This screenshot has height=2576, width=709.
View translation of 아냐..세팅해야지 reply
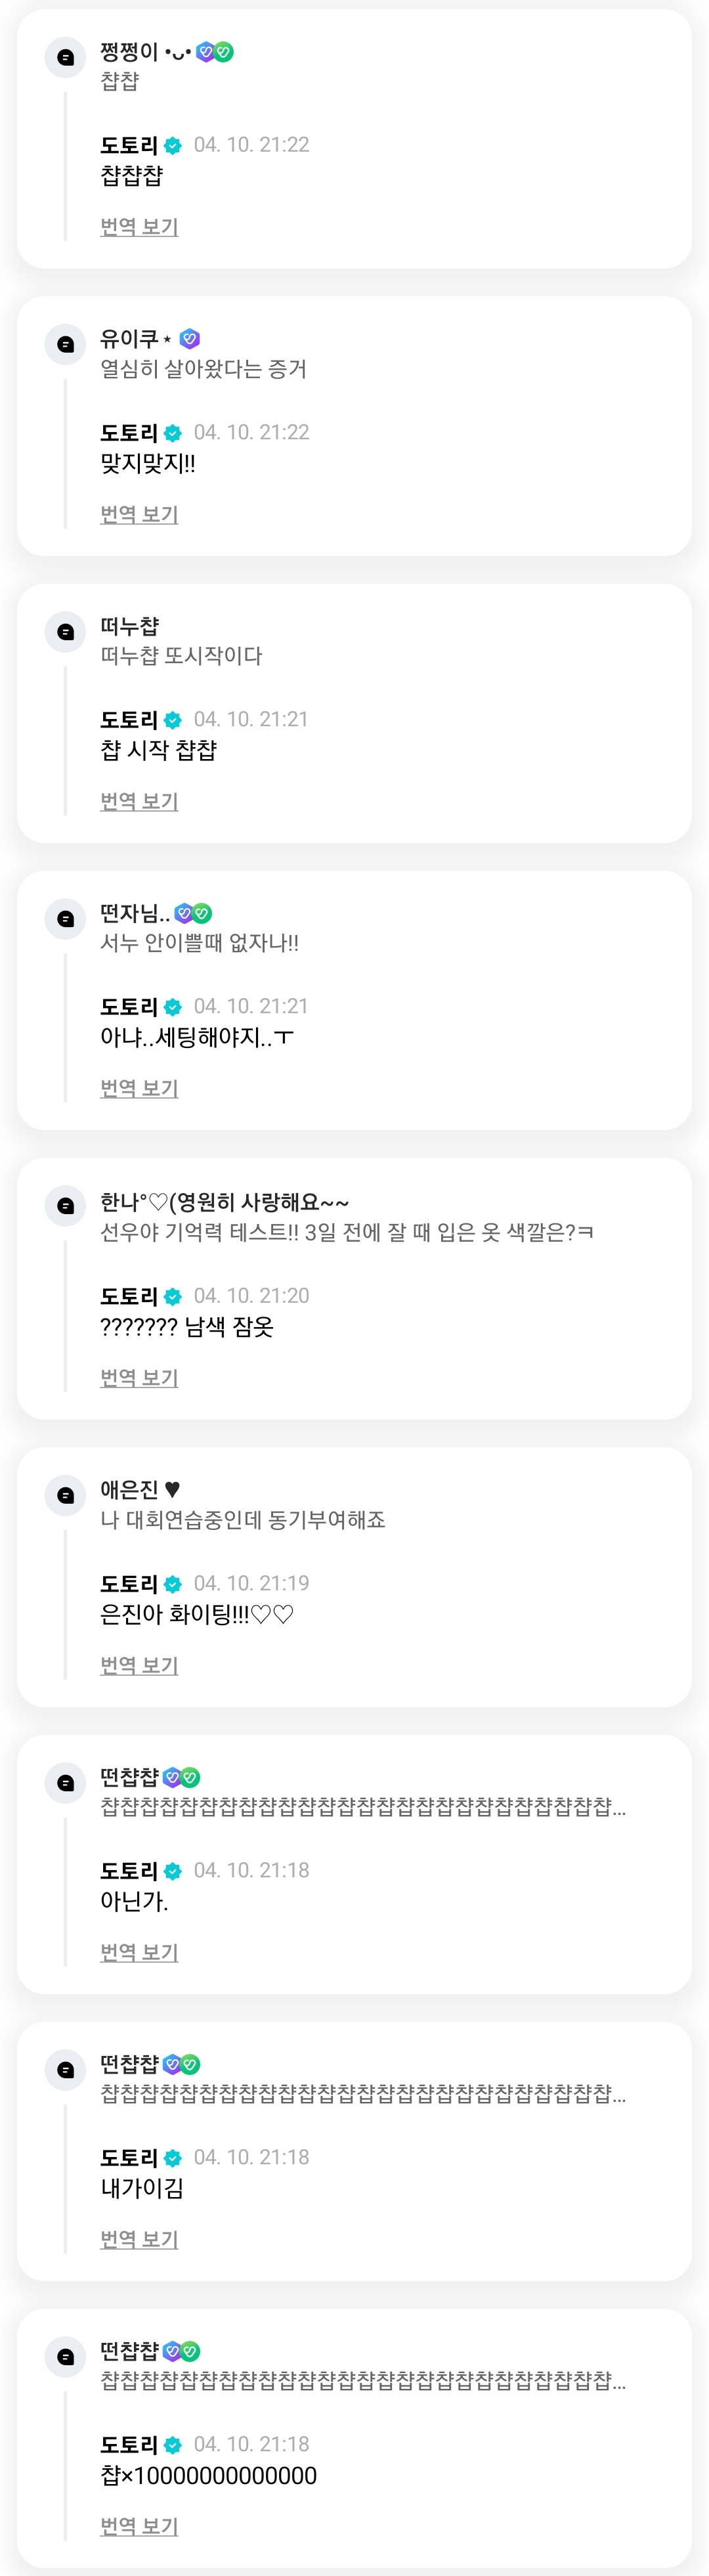coord(139,1088)
